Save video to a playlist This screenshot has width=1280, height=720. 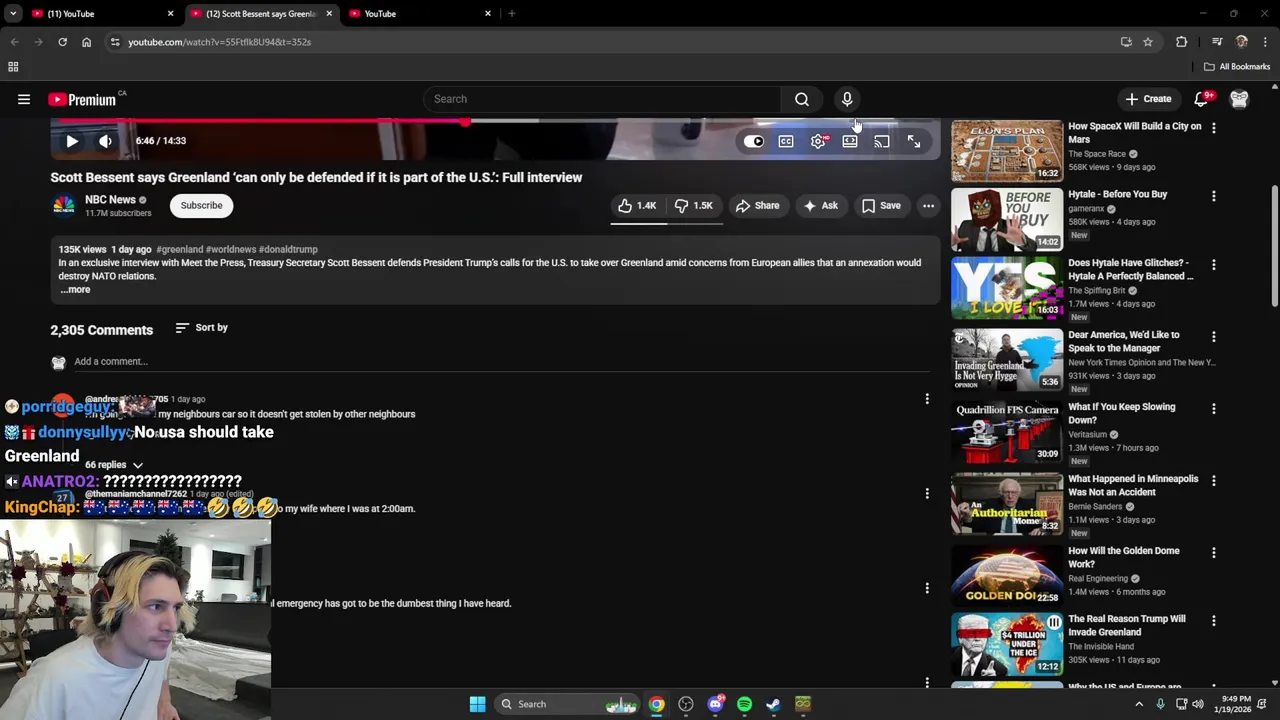tap(881, 205)
